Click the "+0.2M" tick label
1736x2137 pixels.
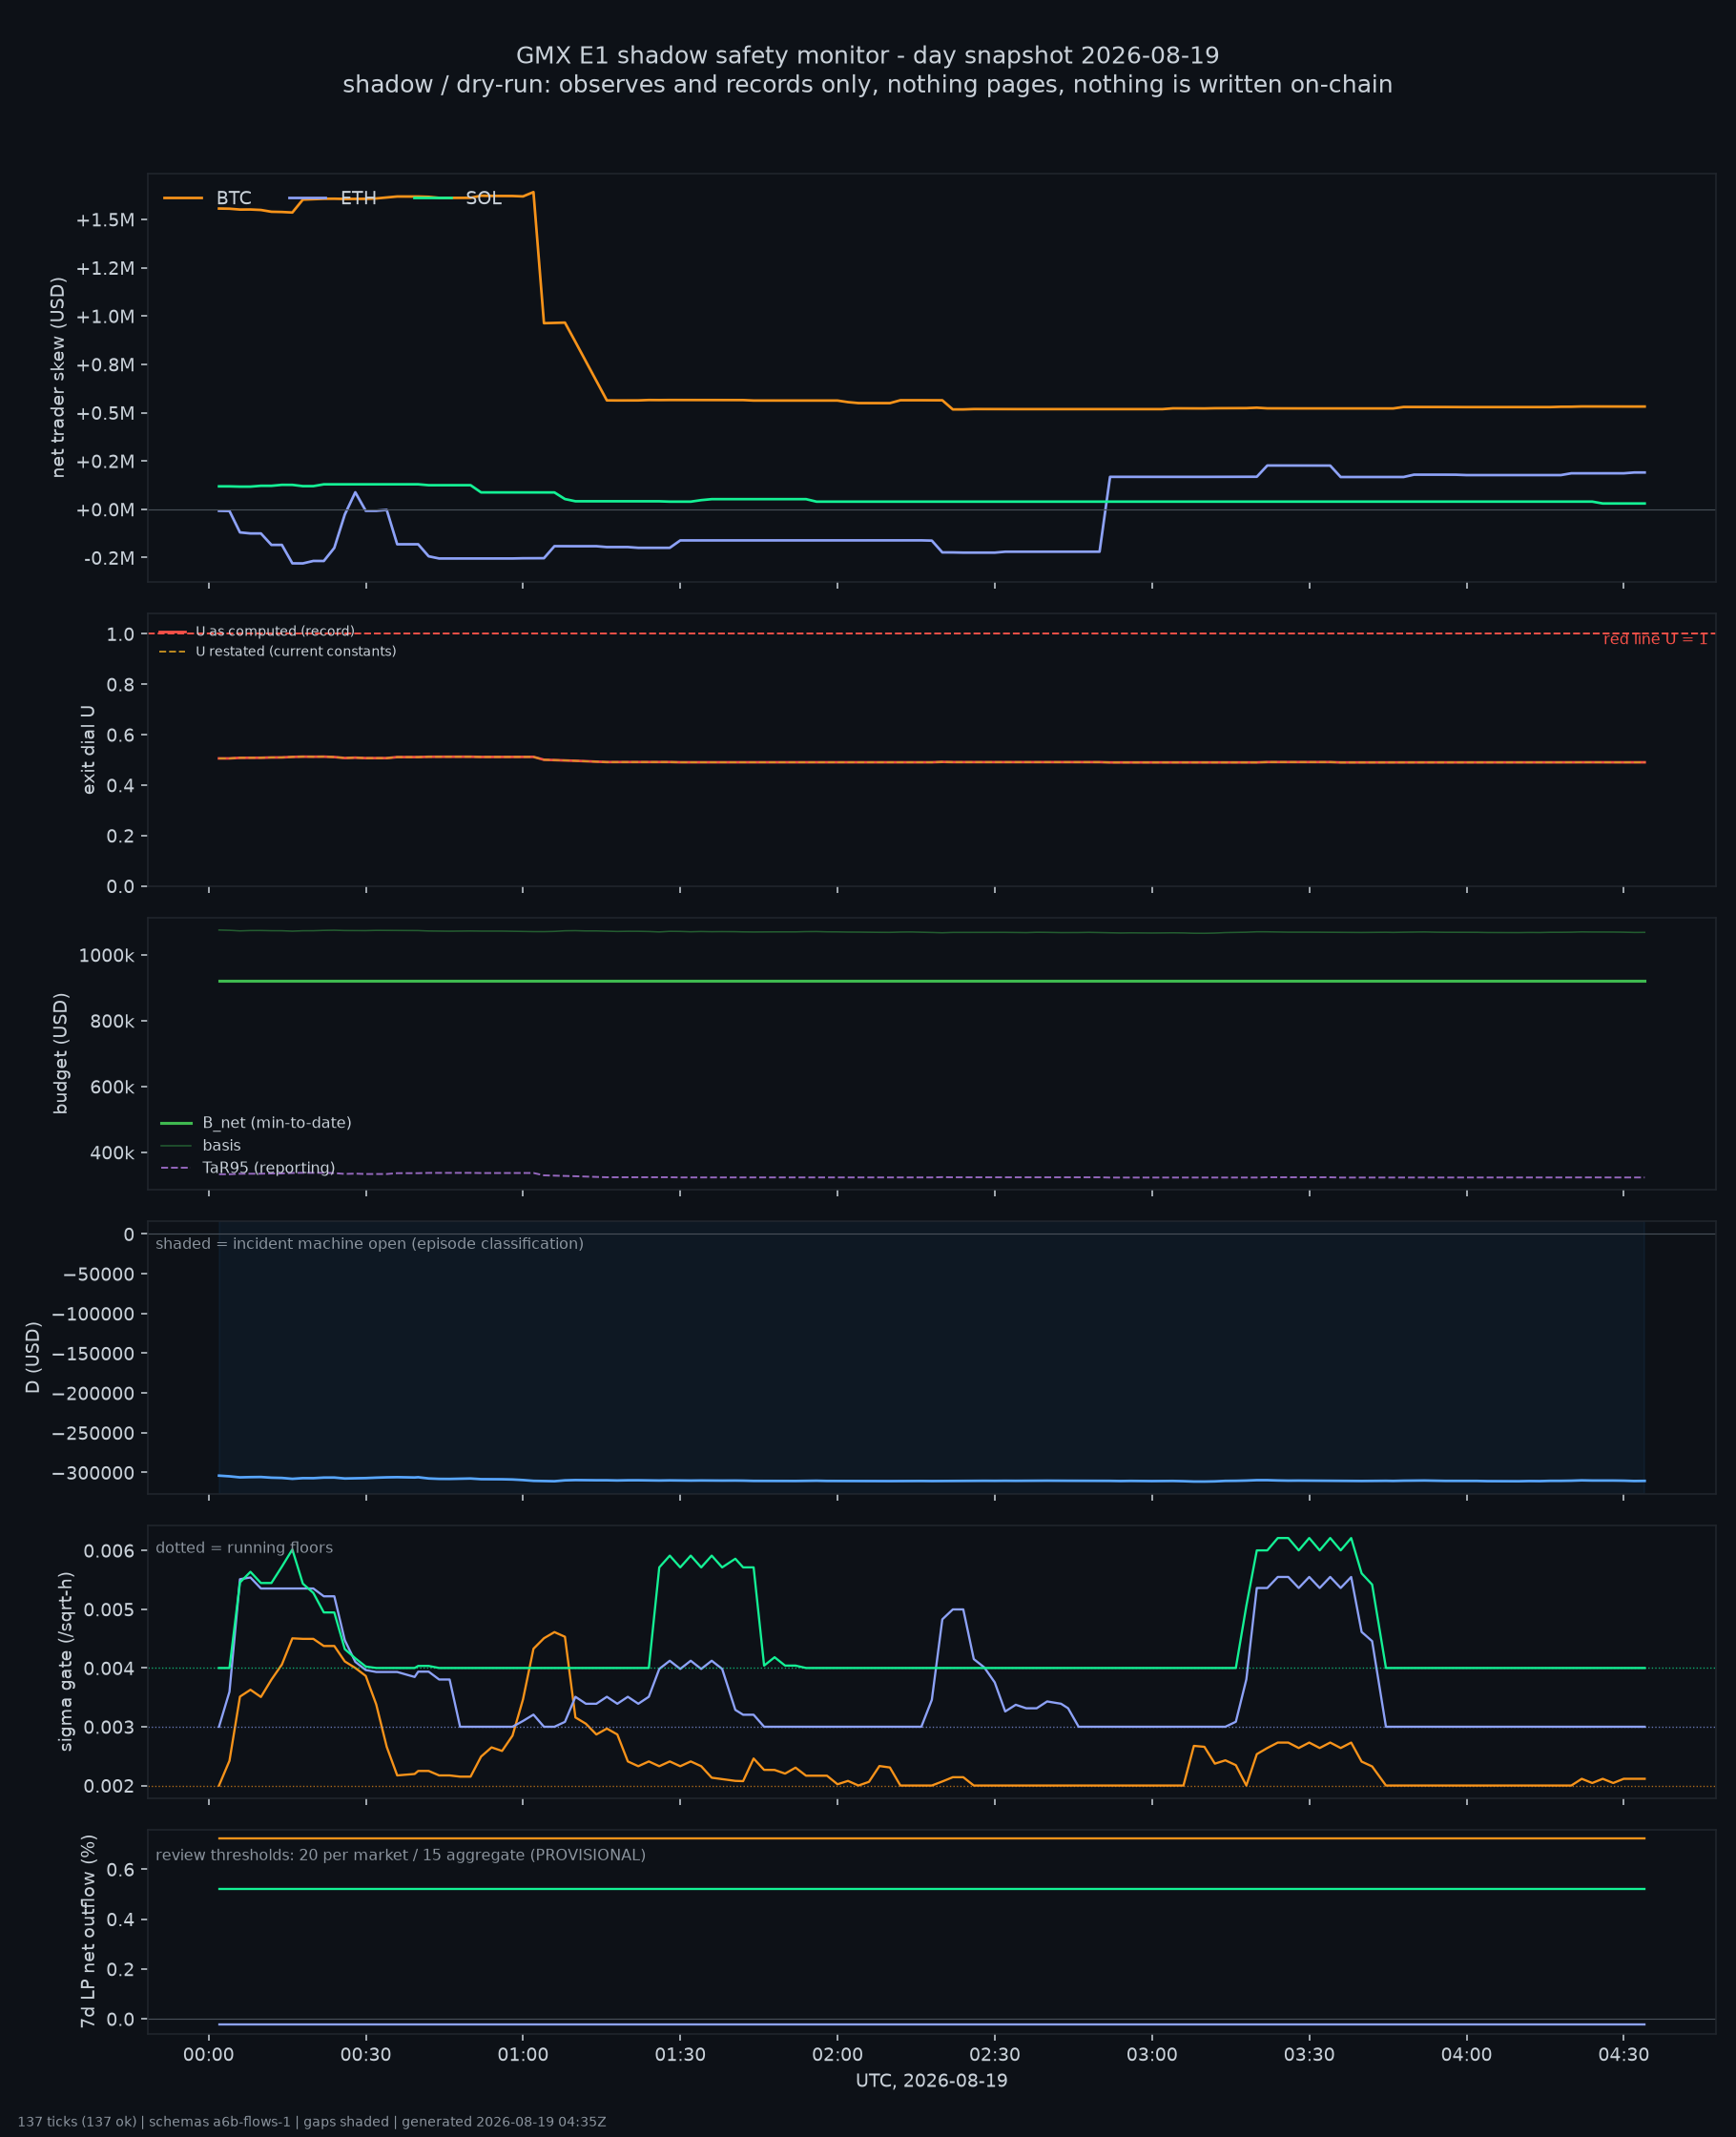(x=105, y=462)
